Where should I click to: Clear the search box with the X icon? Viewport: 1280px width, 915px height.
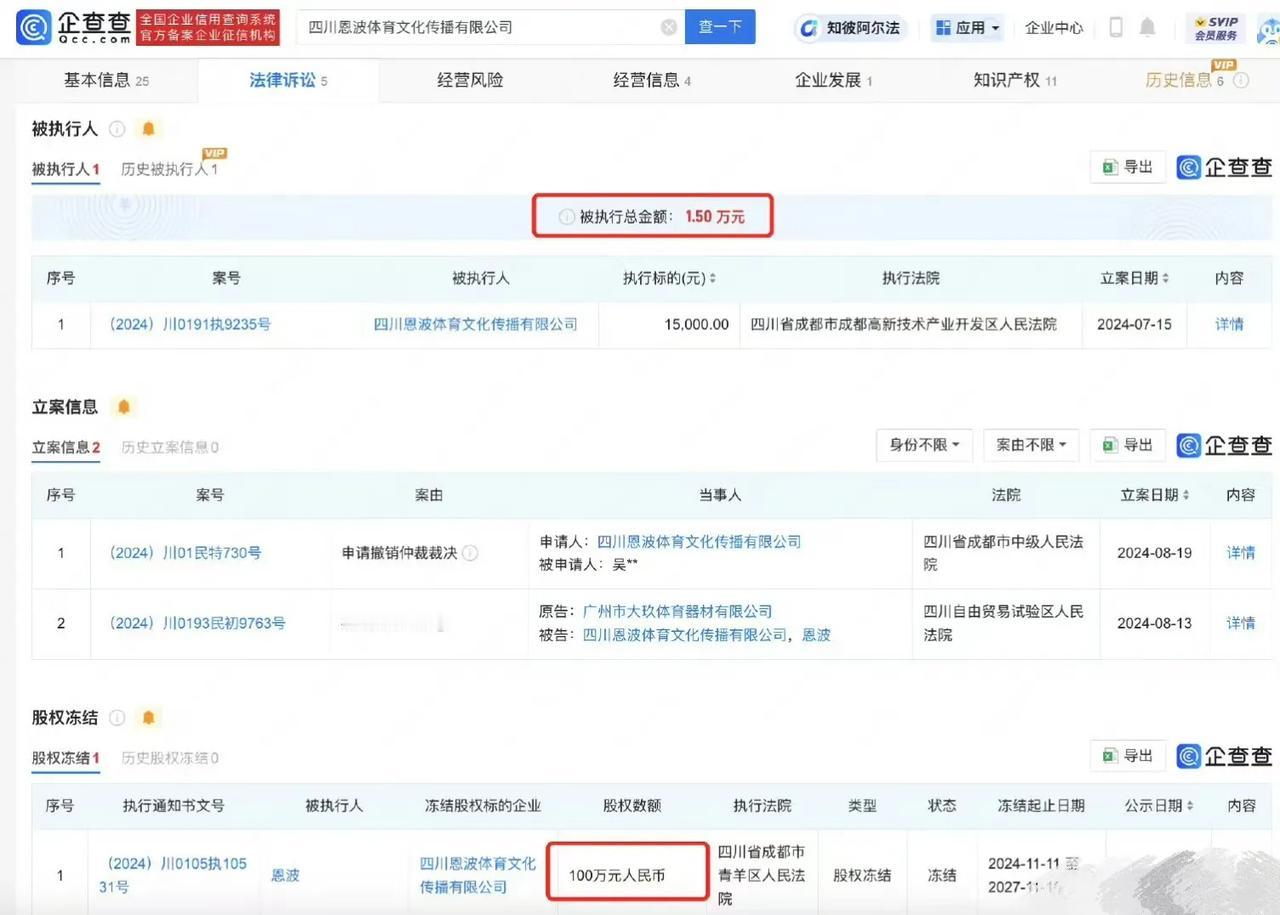pyautogui.click(x=669, y=27)
